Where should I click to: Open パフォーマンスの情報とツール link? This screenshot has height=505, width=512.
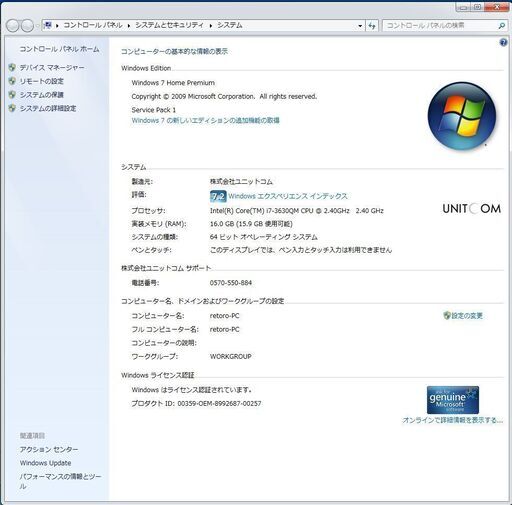pyautogui.click(x=60, y=481)
